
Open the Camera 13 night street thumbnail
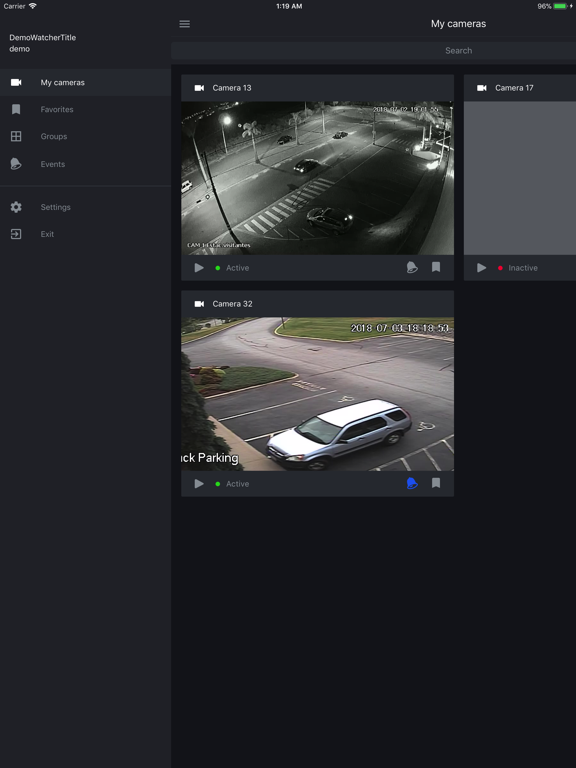click(x=317, y=178)
